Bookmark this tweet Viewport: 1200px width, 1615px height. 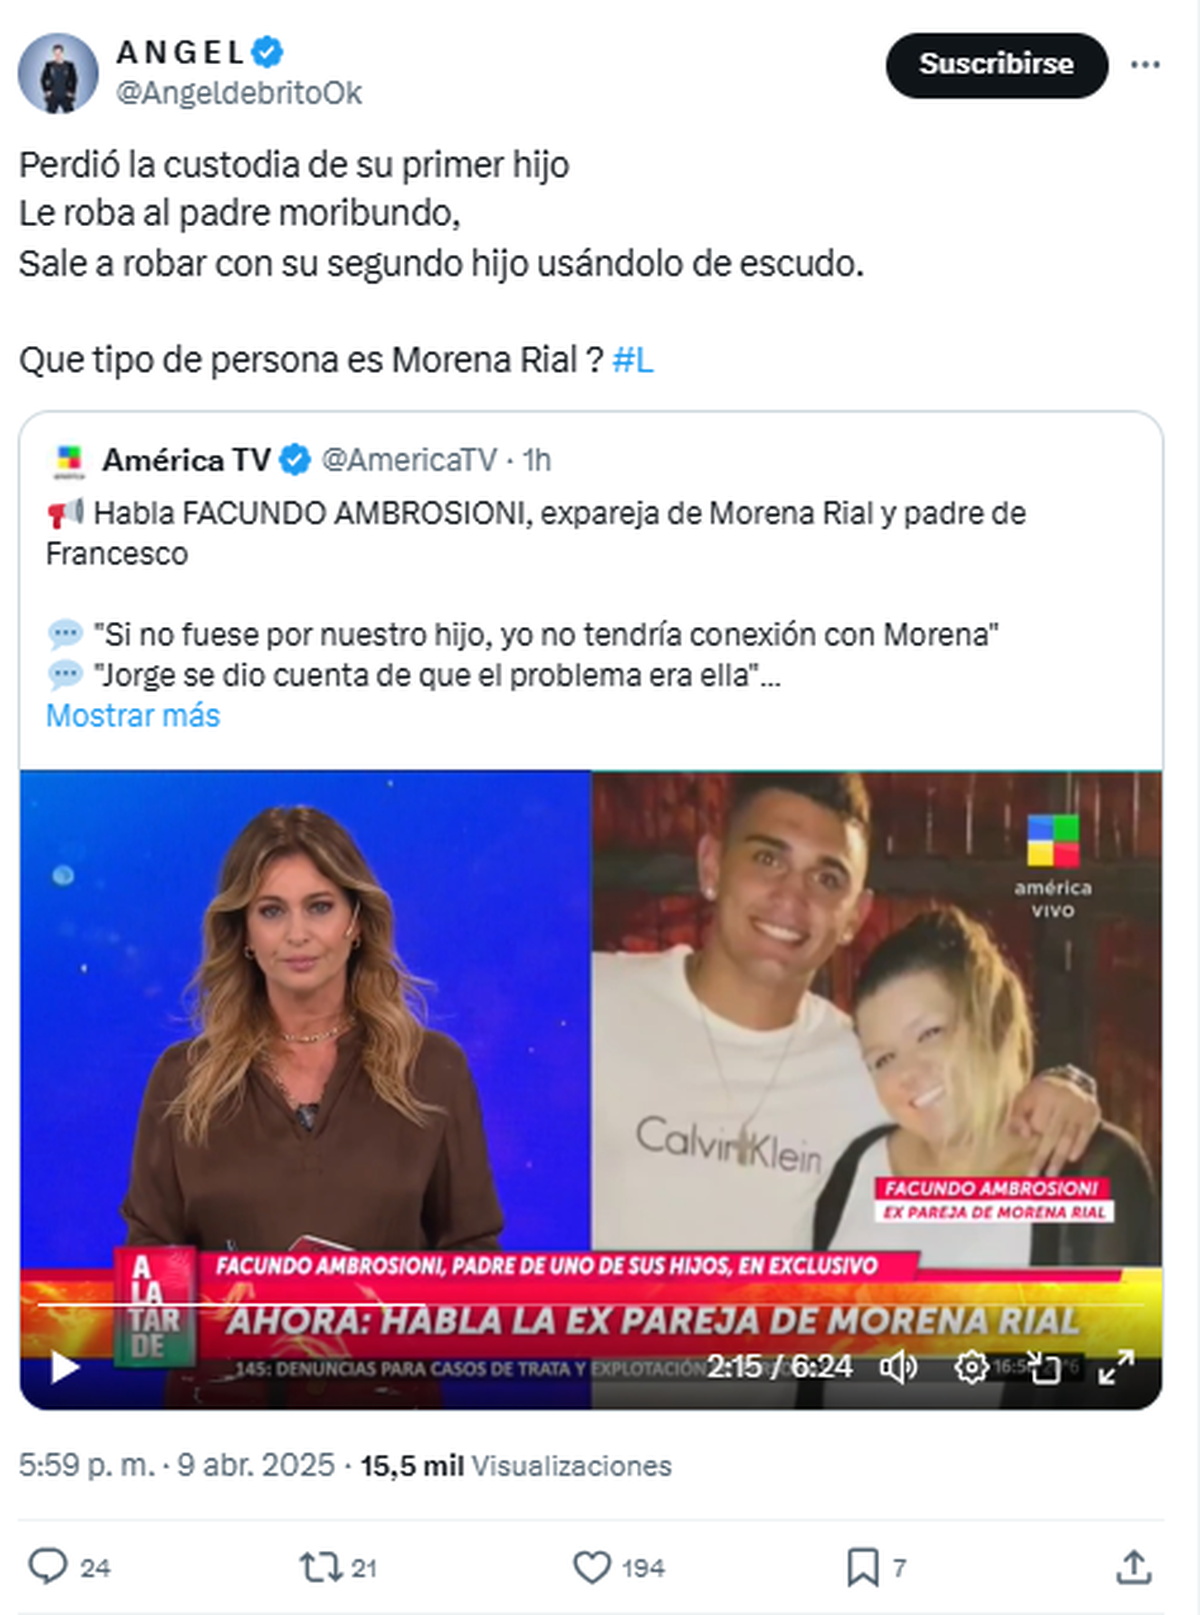point(862,1567)
